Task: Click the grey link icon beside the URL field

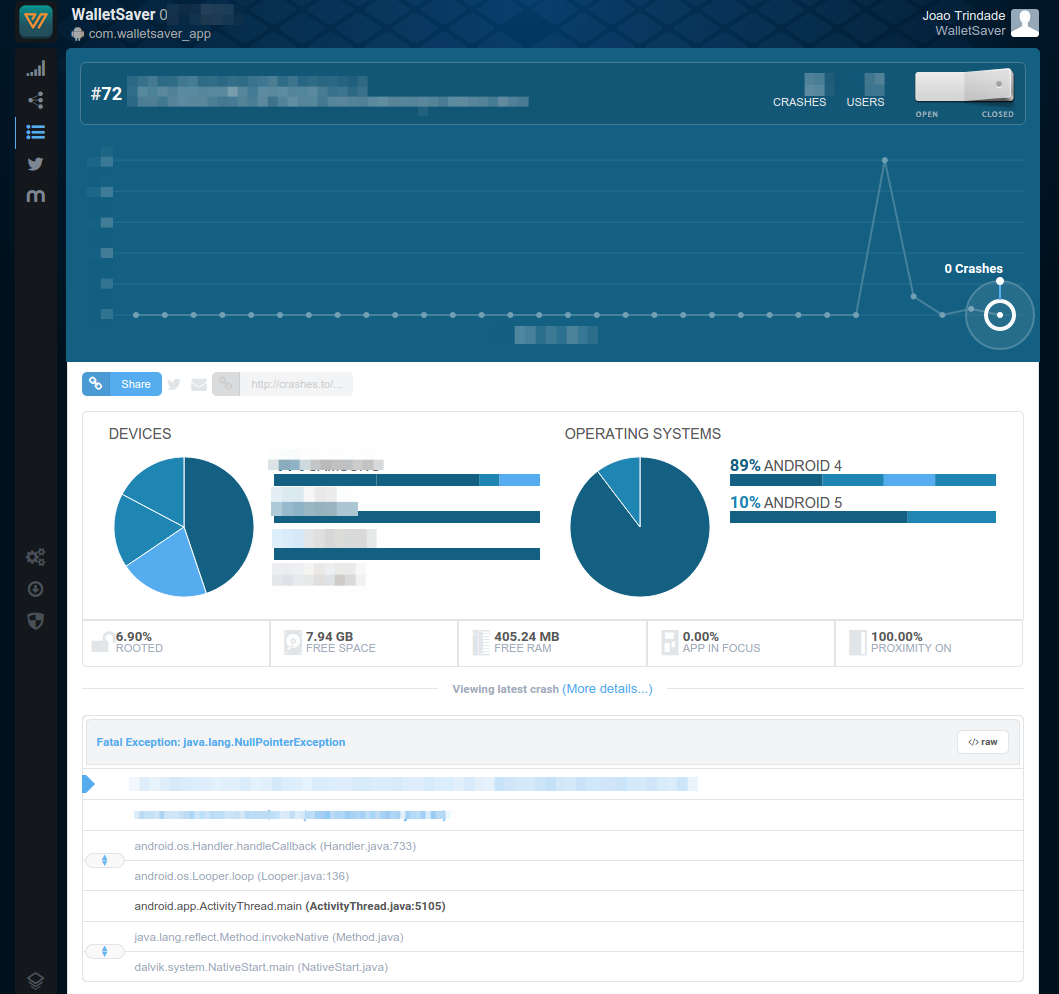Action: 226,384
